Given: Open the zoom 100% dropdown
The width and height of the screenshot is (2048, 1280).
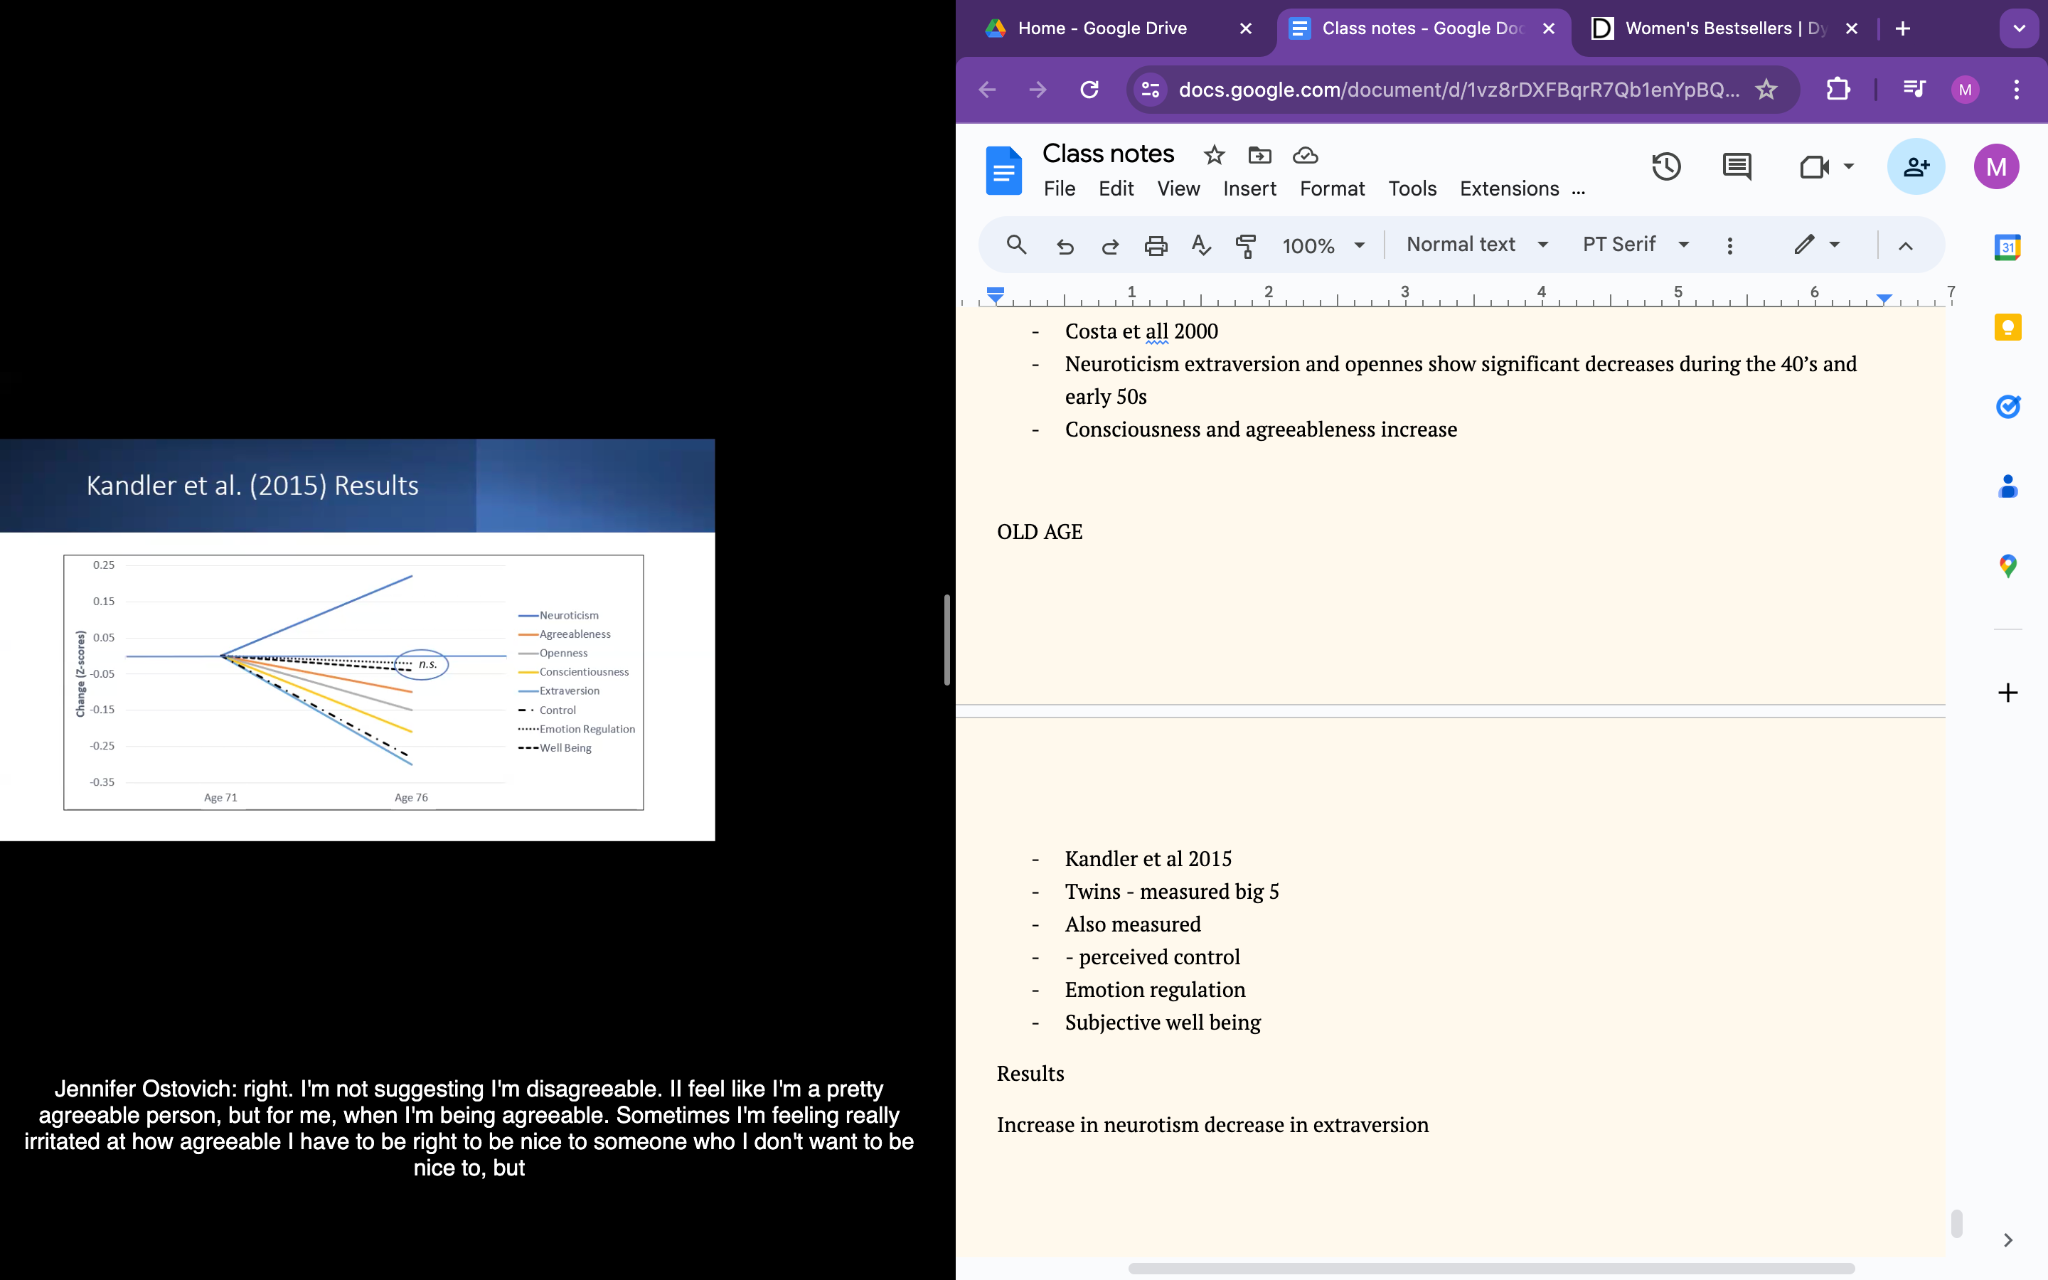Looking at the screenshot, I should coord(1323,246).
